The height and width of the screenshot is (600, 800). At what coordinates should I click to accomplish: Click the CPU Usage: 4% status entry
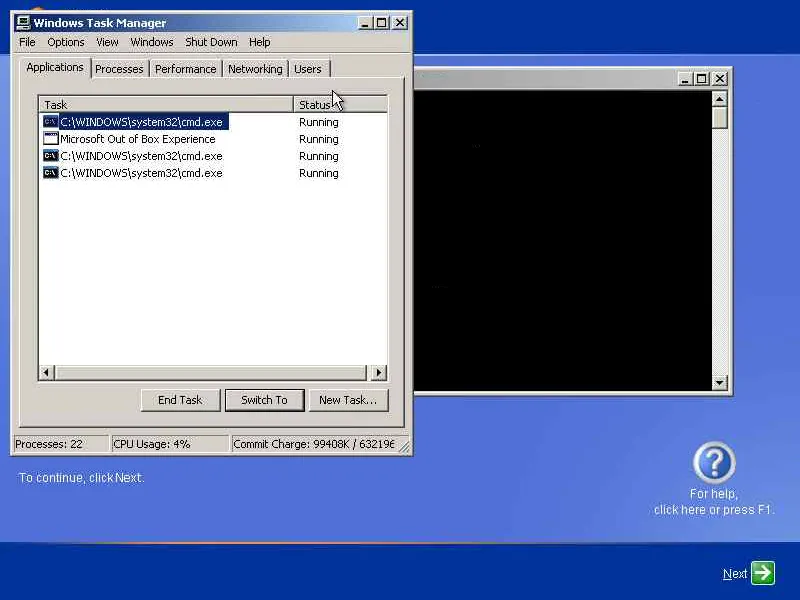click(x=169, y=444)
